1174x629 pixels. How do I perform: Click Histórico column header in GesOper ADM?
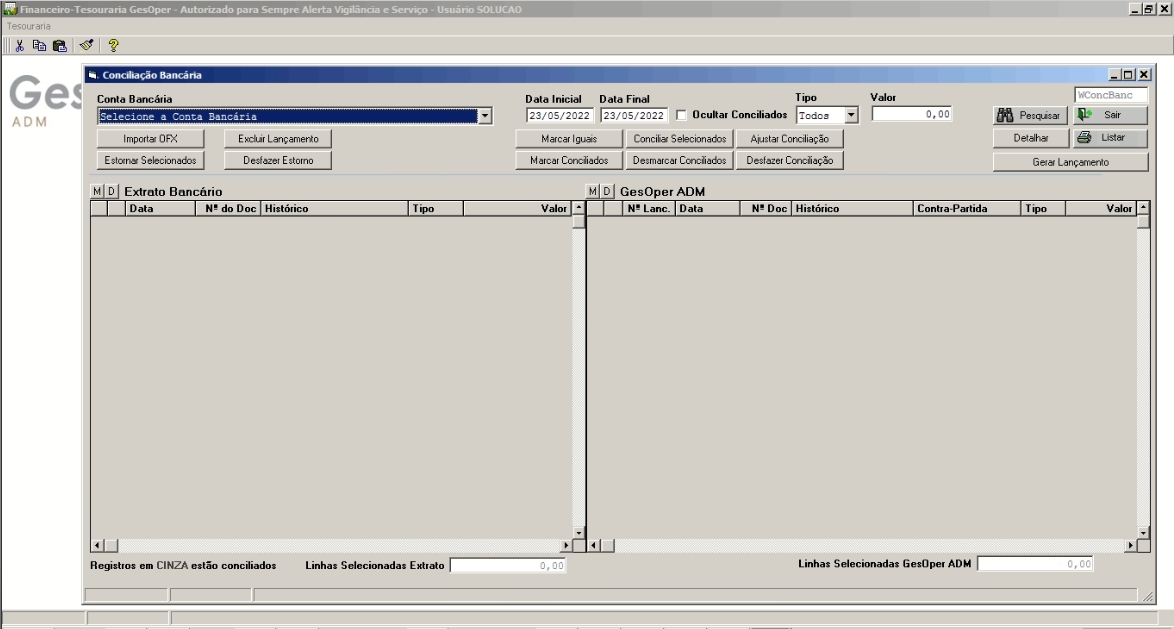(854, 208)
